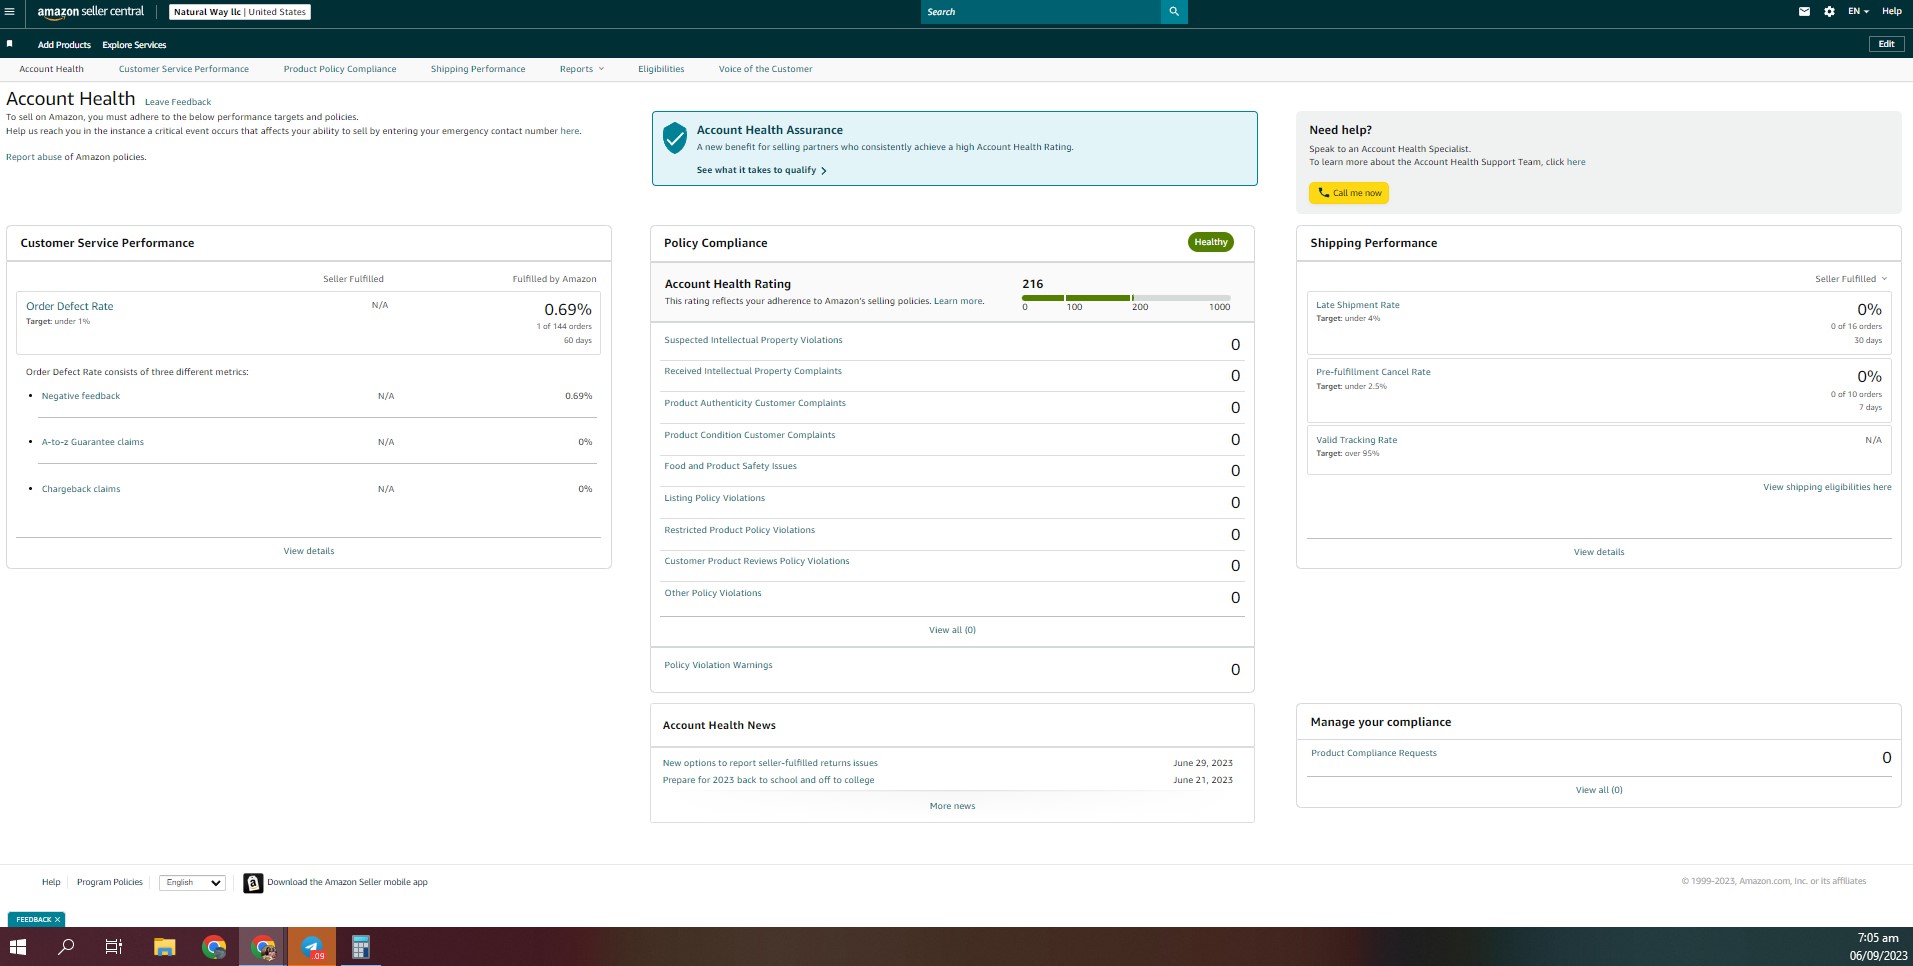Expand the Reports menu

582,69
